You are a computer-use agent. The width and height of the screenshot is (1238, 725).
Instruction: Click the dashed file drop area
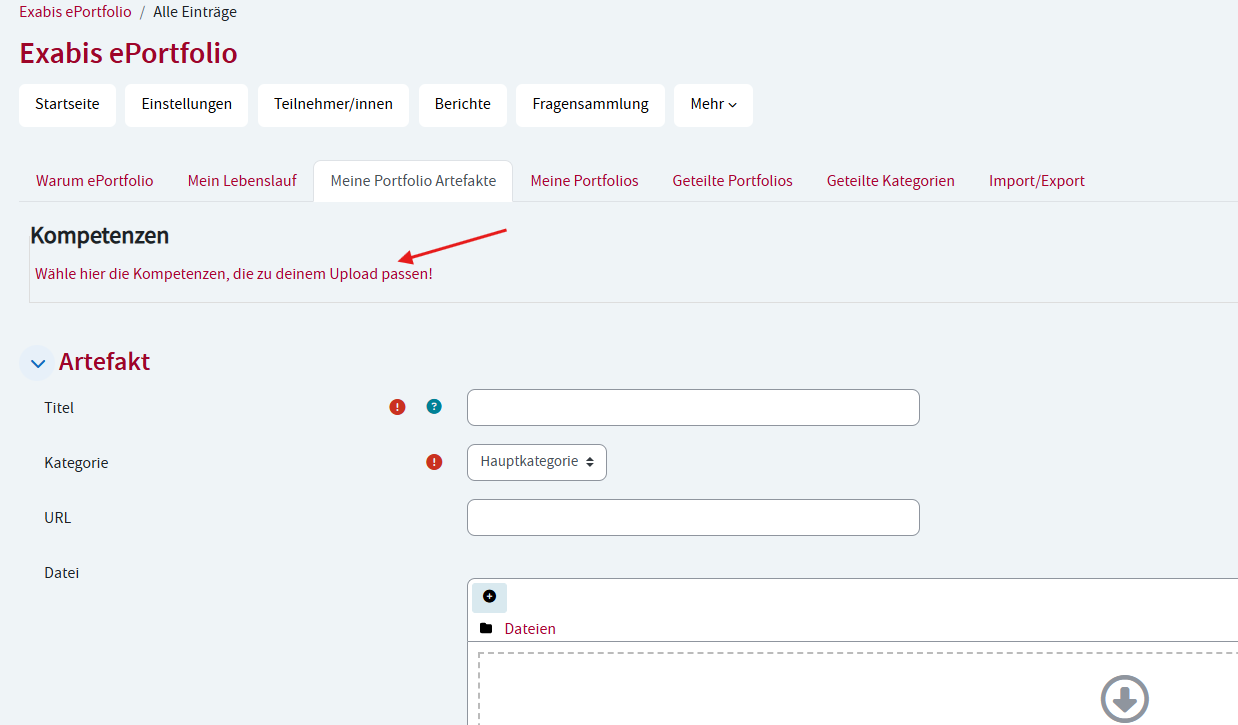pos(857,689)
